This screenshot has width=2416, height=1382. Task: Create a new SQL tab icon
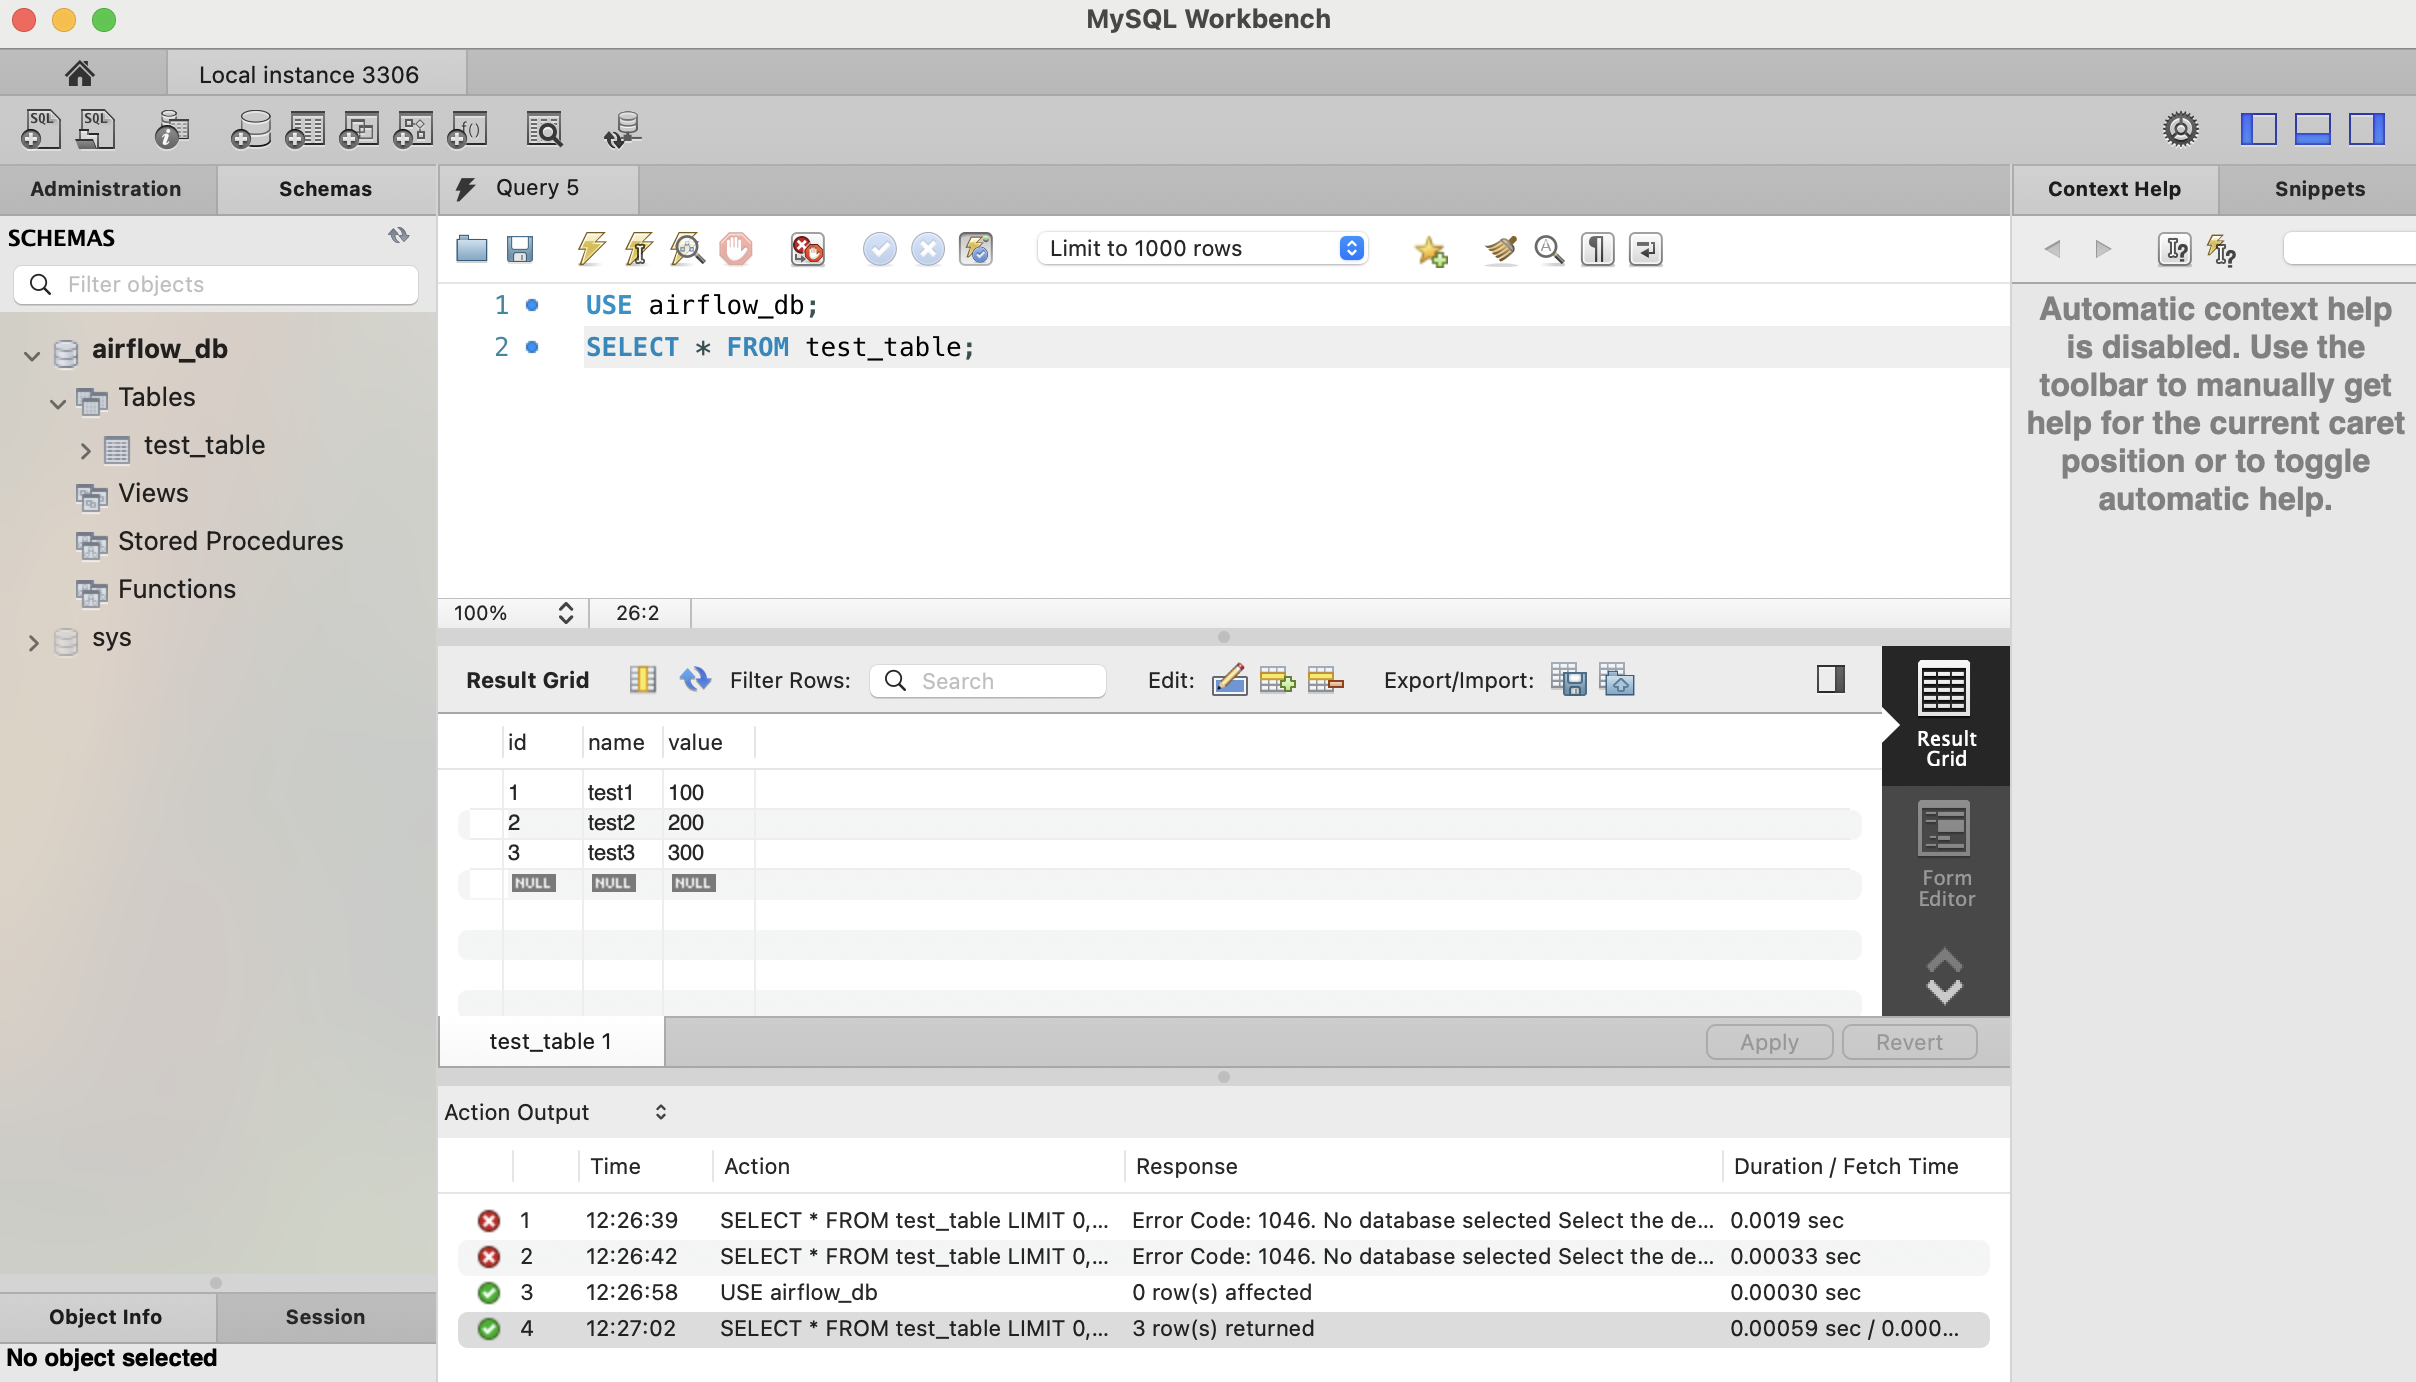pyautogui.click(x=41, y=130)
